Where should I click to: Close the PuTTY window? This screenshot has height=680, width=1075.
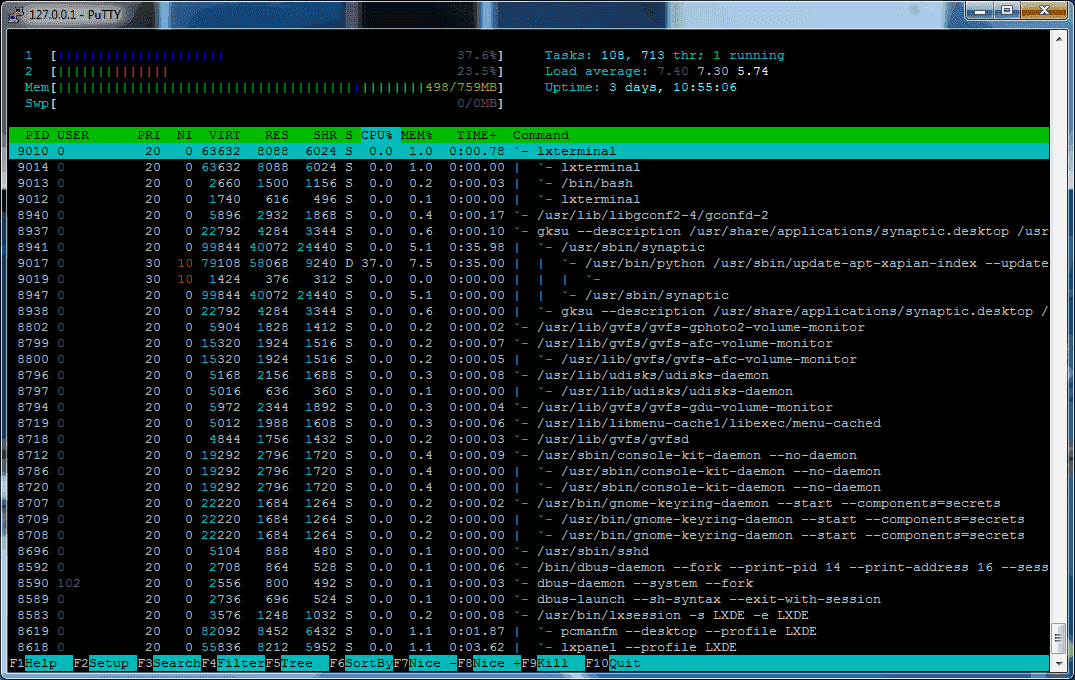pos(1043,10)
